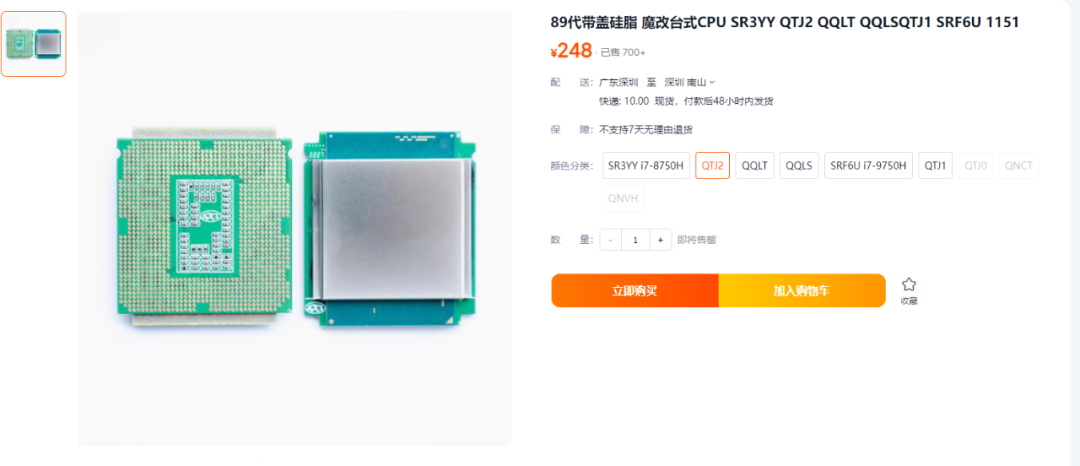Viewport: 1080px width, 466px height.
Task: Select the QTJ2 variant
Action: pyautogui.click(x=712, y=165)
